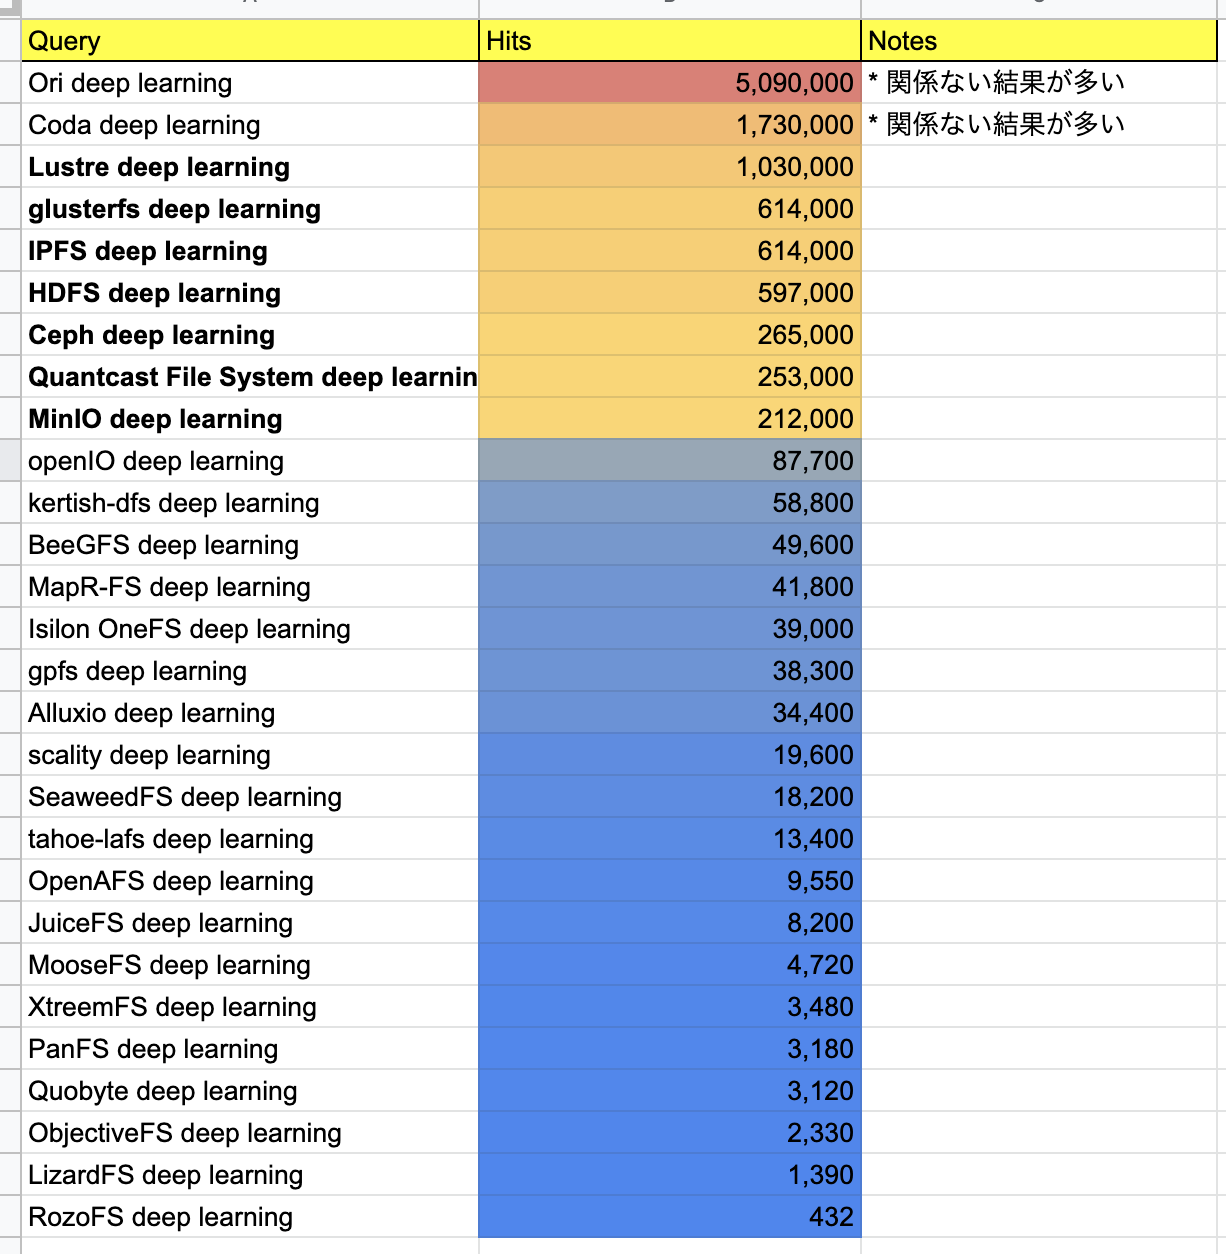Select the 1,030,000 hits cell
This screenshot has width=1226, height=1254.
[x=669, y=167]
